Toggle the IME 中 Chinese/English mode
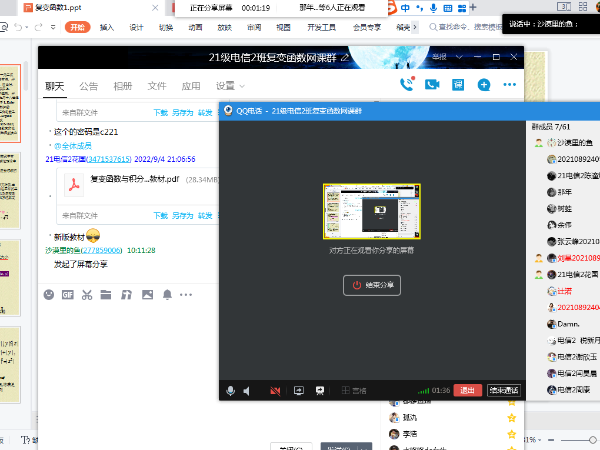This screenshot has height=450, width=600. click(405, 8)
